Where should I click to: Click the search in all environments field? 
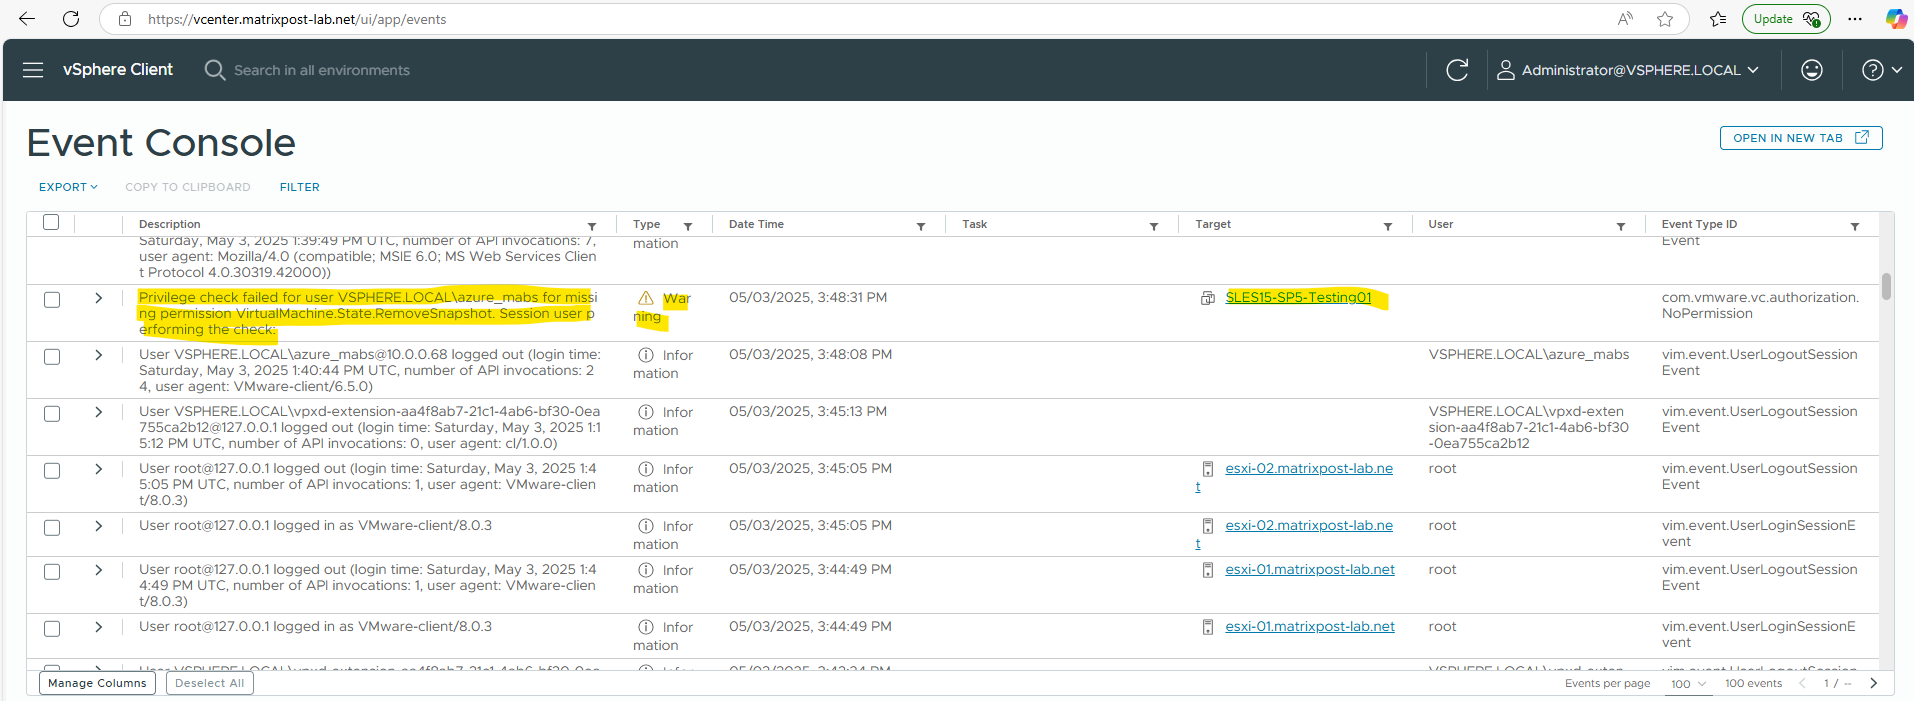point(321,70)
